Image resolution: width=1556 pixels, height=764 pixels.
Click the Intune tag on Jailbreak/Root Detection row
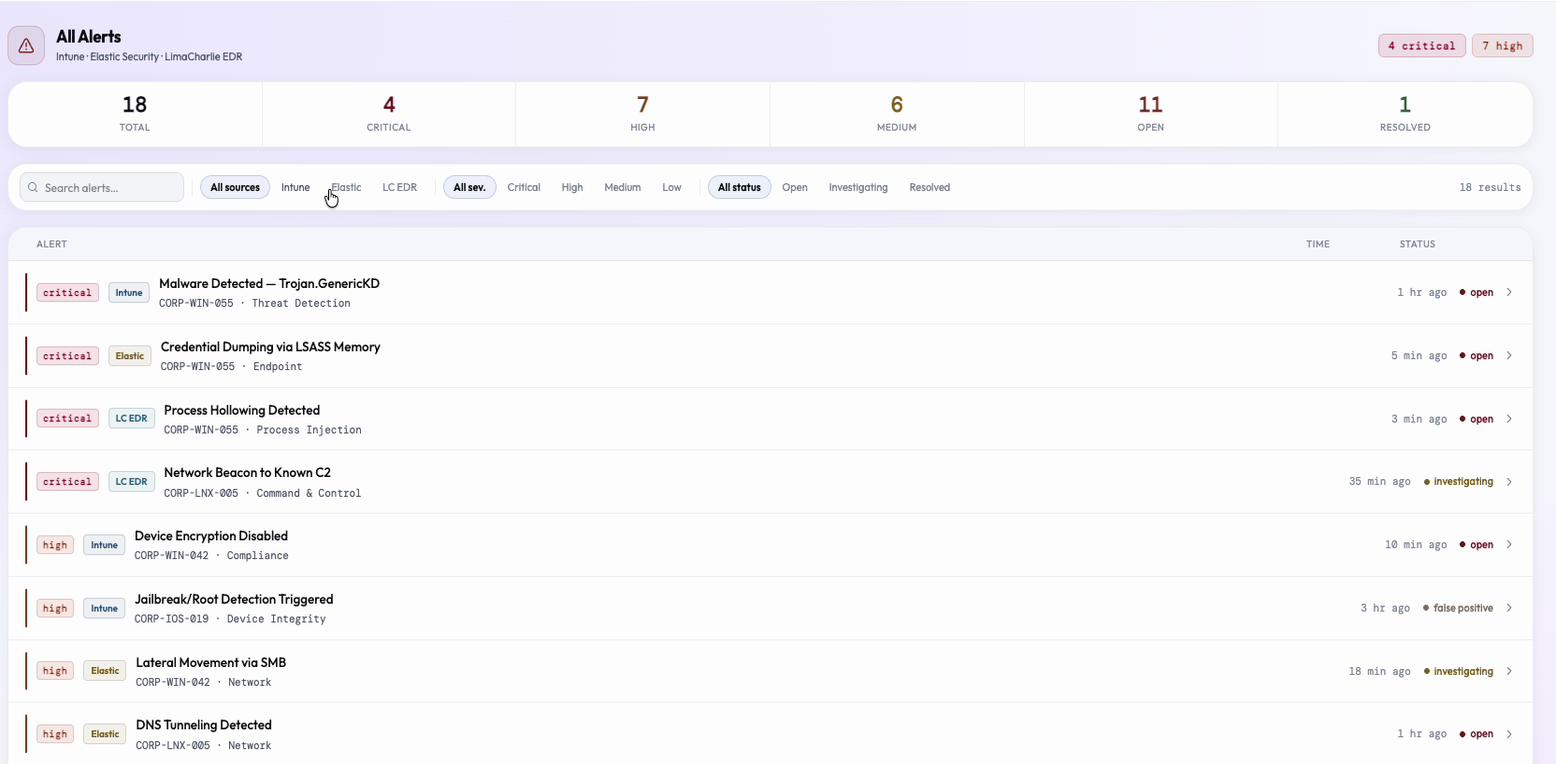[104, 608]
